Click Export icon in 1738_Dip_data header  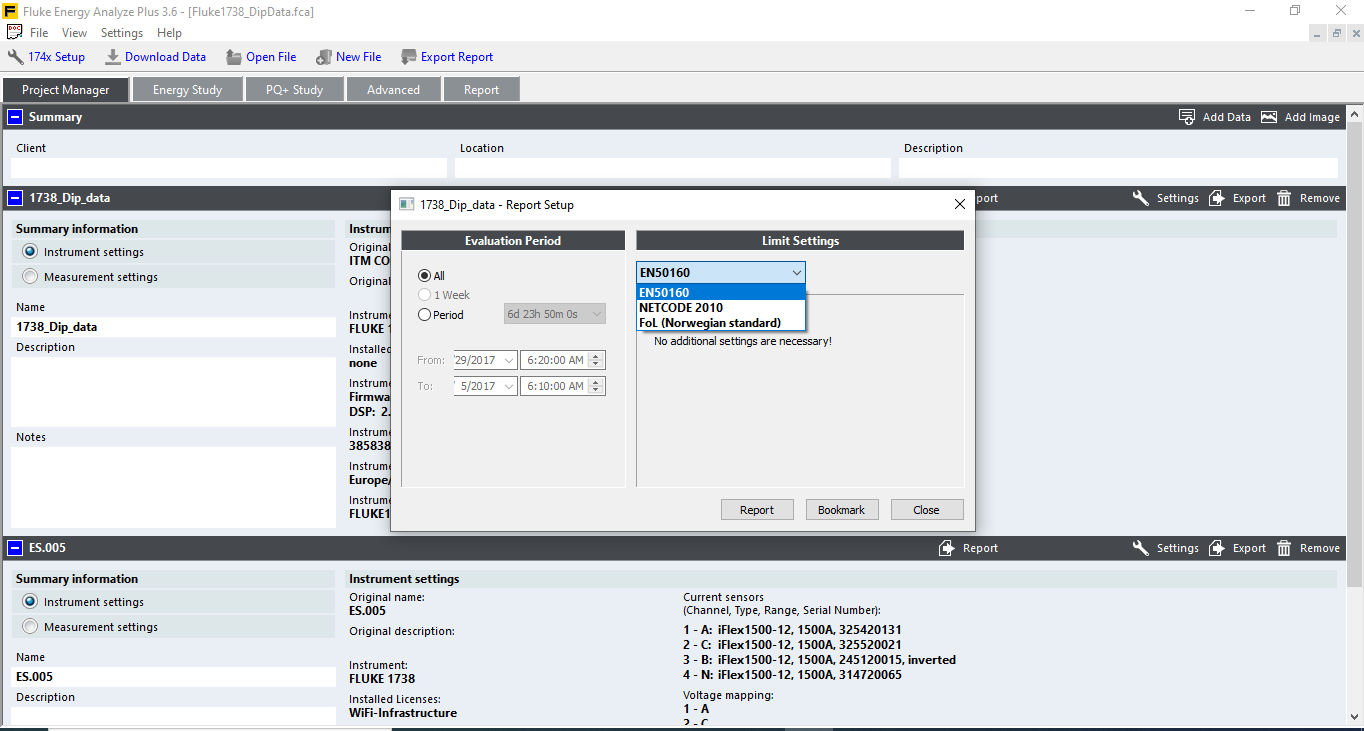click(1217, 198)
